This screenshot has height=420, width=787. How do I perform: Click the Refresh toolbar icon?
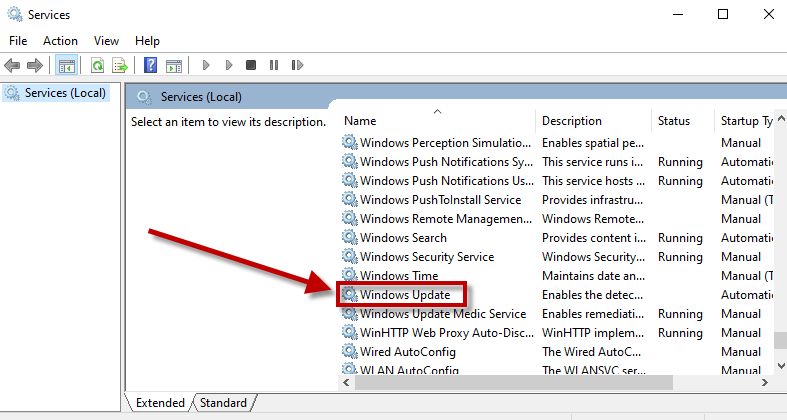(x=97, y=65)
